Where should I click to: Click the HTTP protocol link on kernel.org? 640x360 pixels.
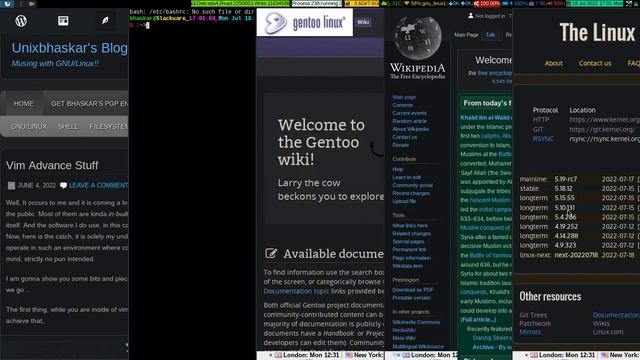point(541,120)
